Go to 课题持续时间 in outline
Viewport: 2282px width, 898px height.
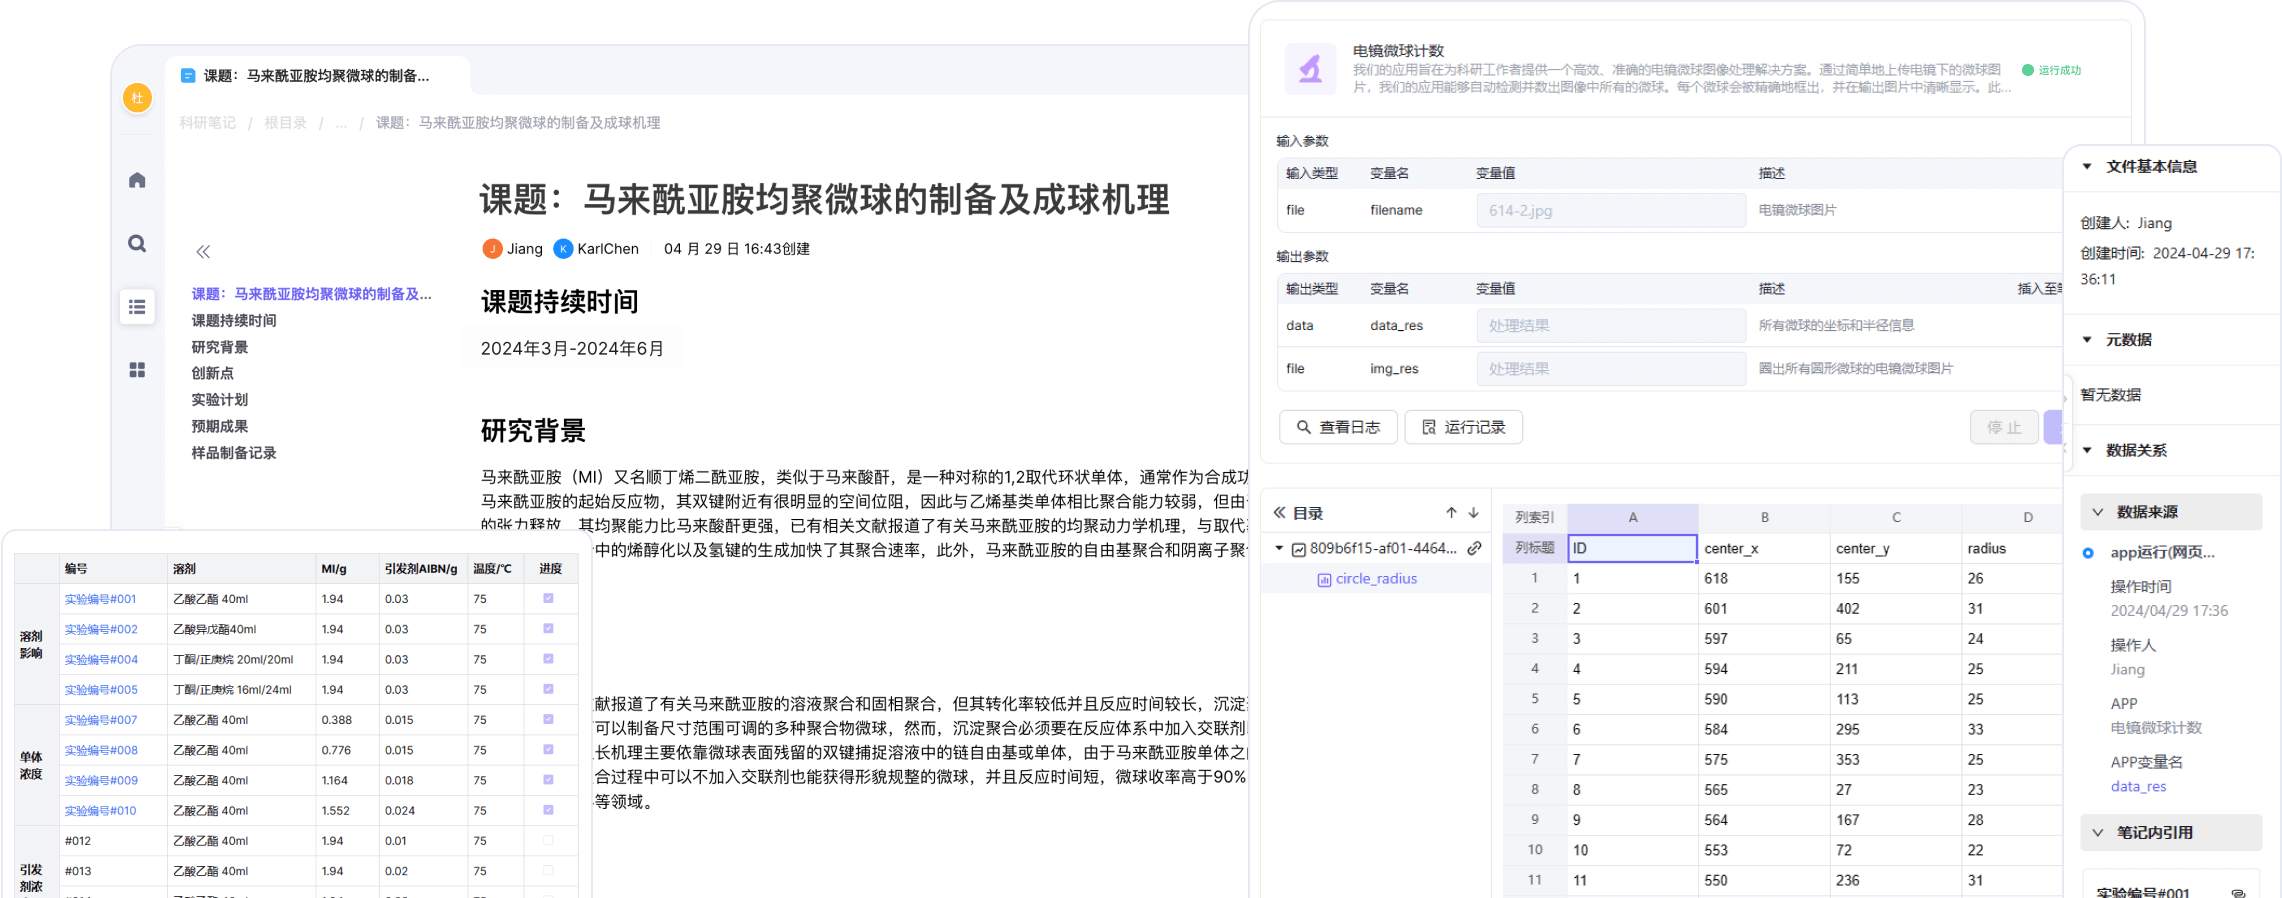coord(234,321)
